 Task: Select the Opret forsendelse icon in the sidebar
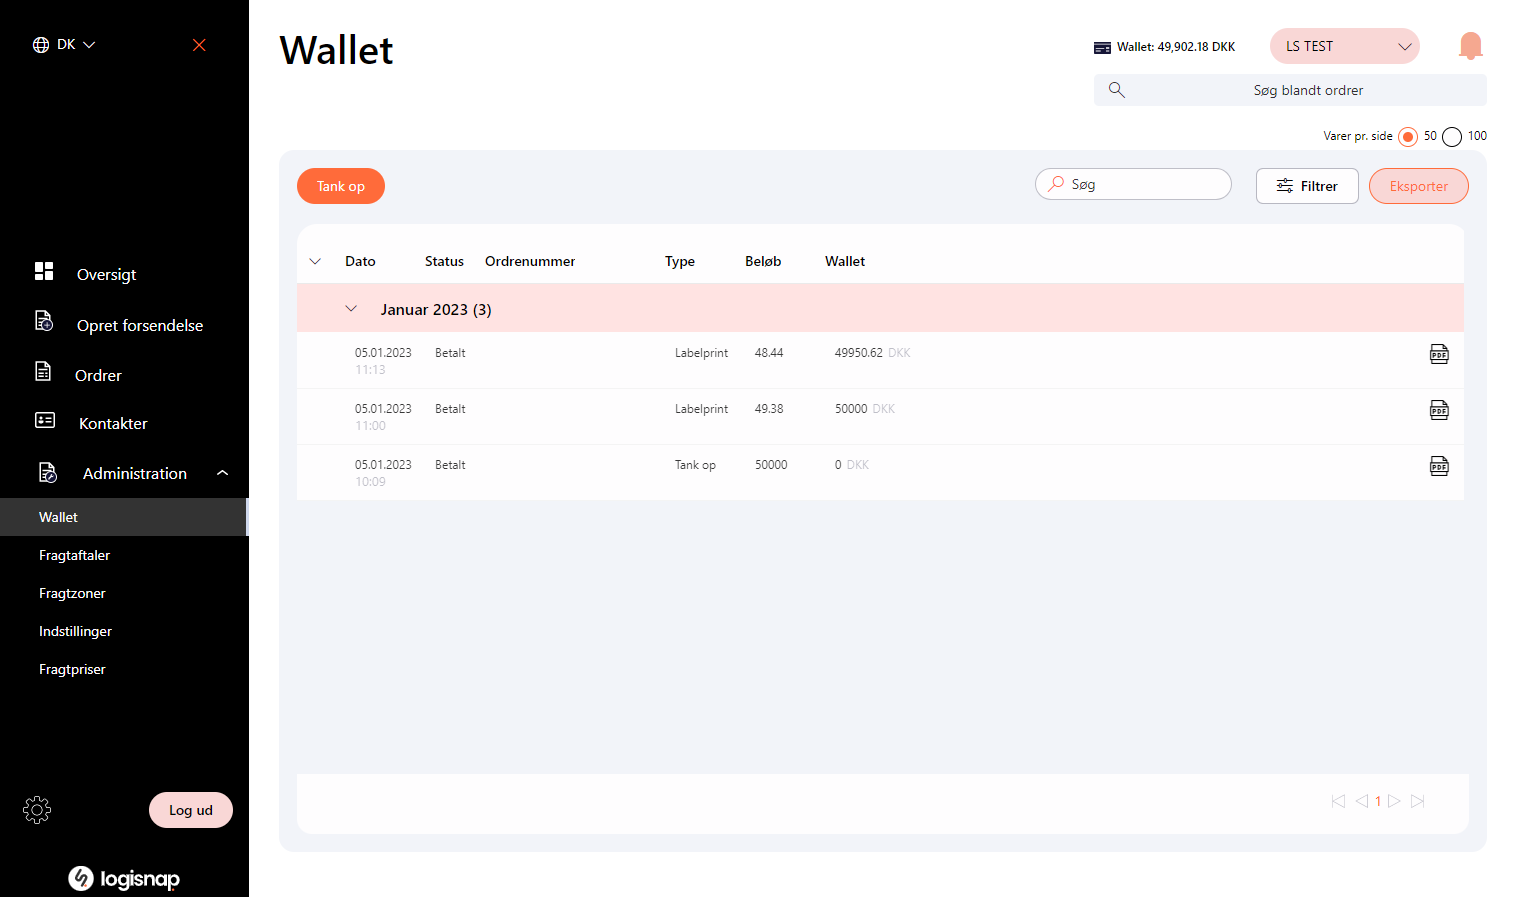tap(44, 321)
